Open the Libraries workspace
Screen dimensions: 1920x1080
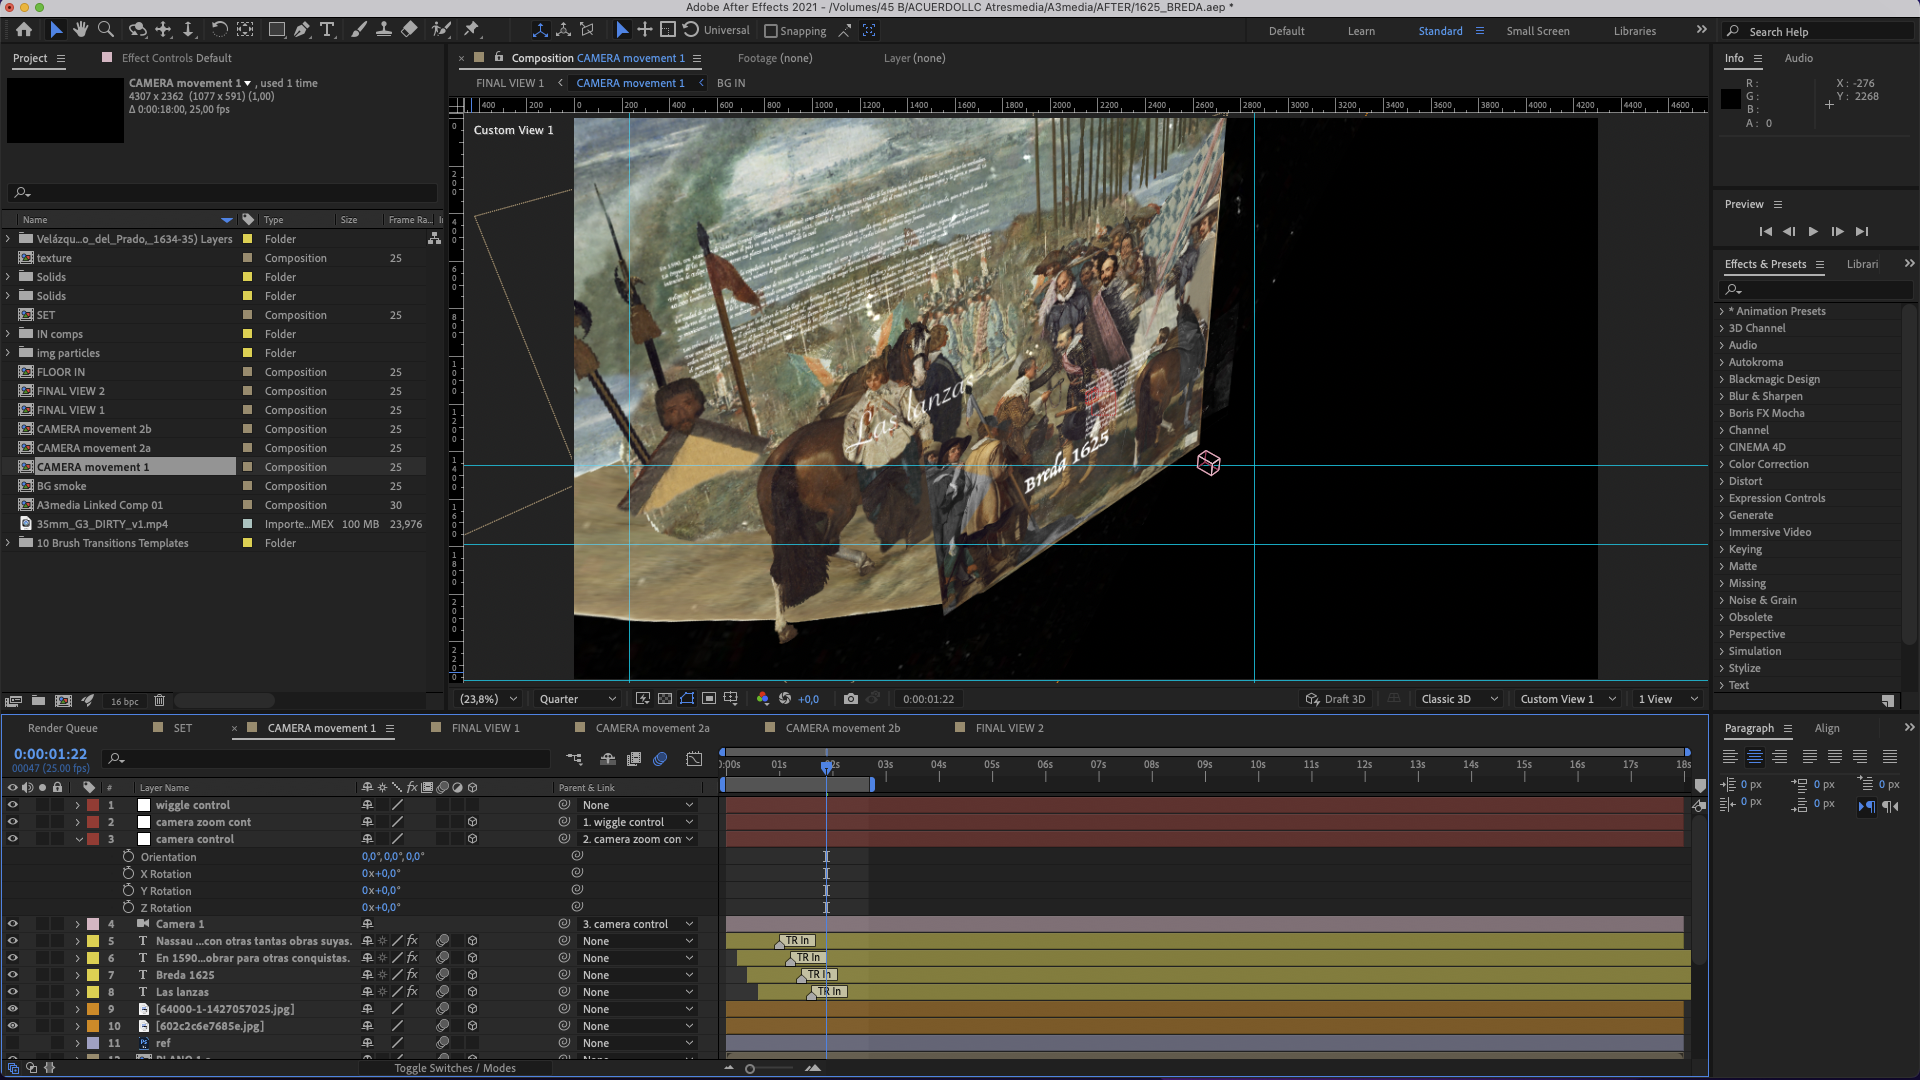click(x=1634, y=31)
